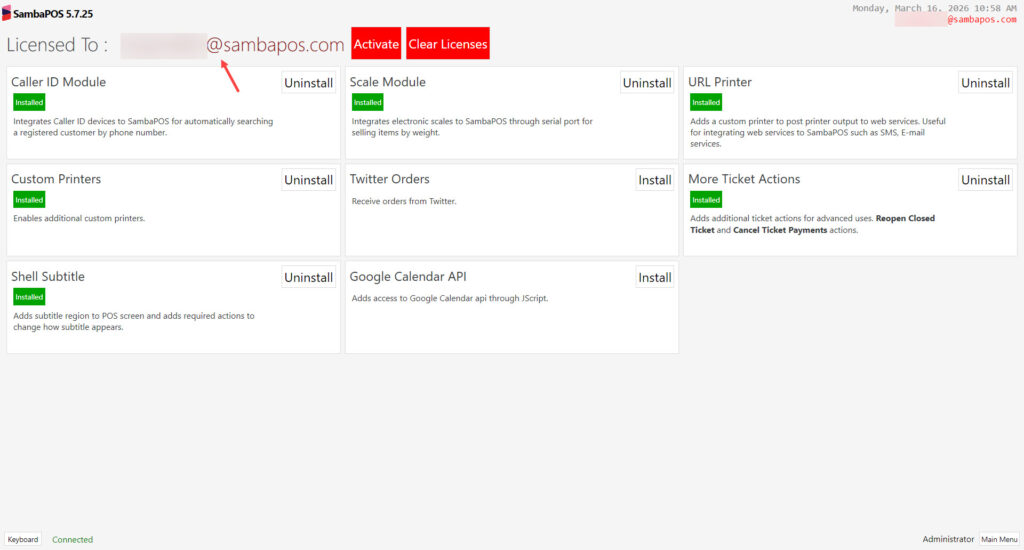This screenshot has width=1024, height=550.
Task: Select the Twitter Orders module title
Action: 389,179
